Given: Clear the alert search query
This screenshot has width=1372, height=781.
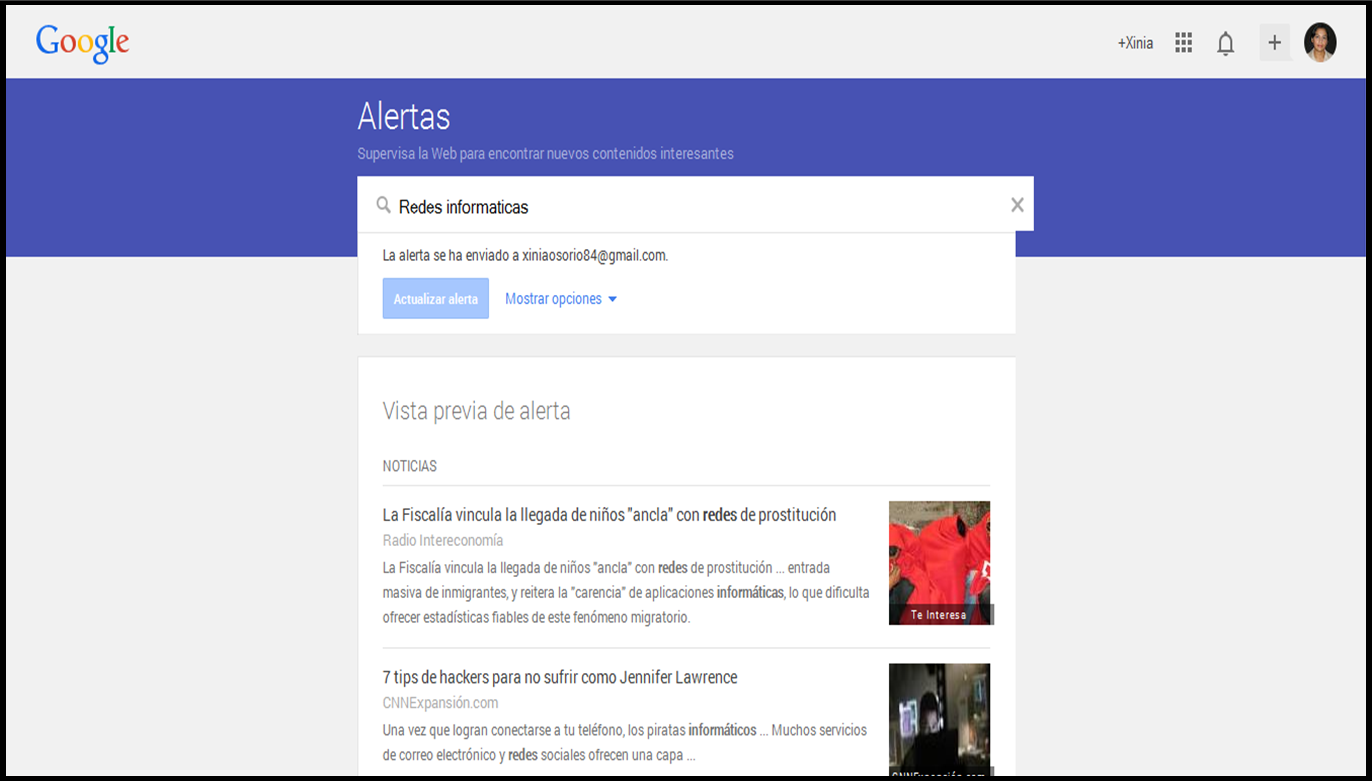Looking at the screenshot, I should point(1017,205).
